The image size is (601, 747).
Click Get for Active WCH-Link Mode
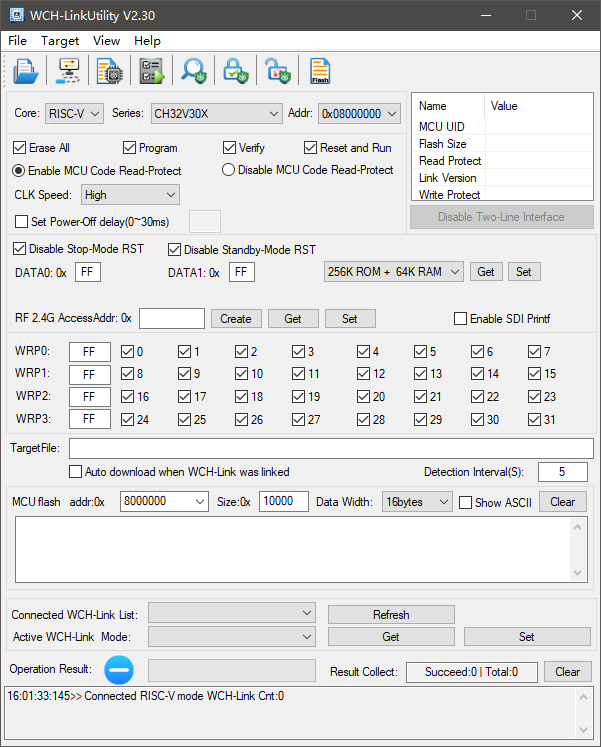(391, 636)
